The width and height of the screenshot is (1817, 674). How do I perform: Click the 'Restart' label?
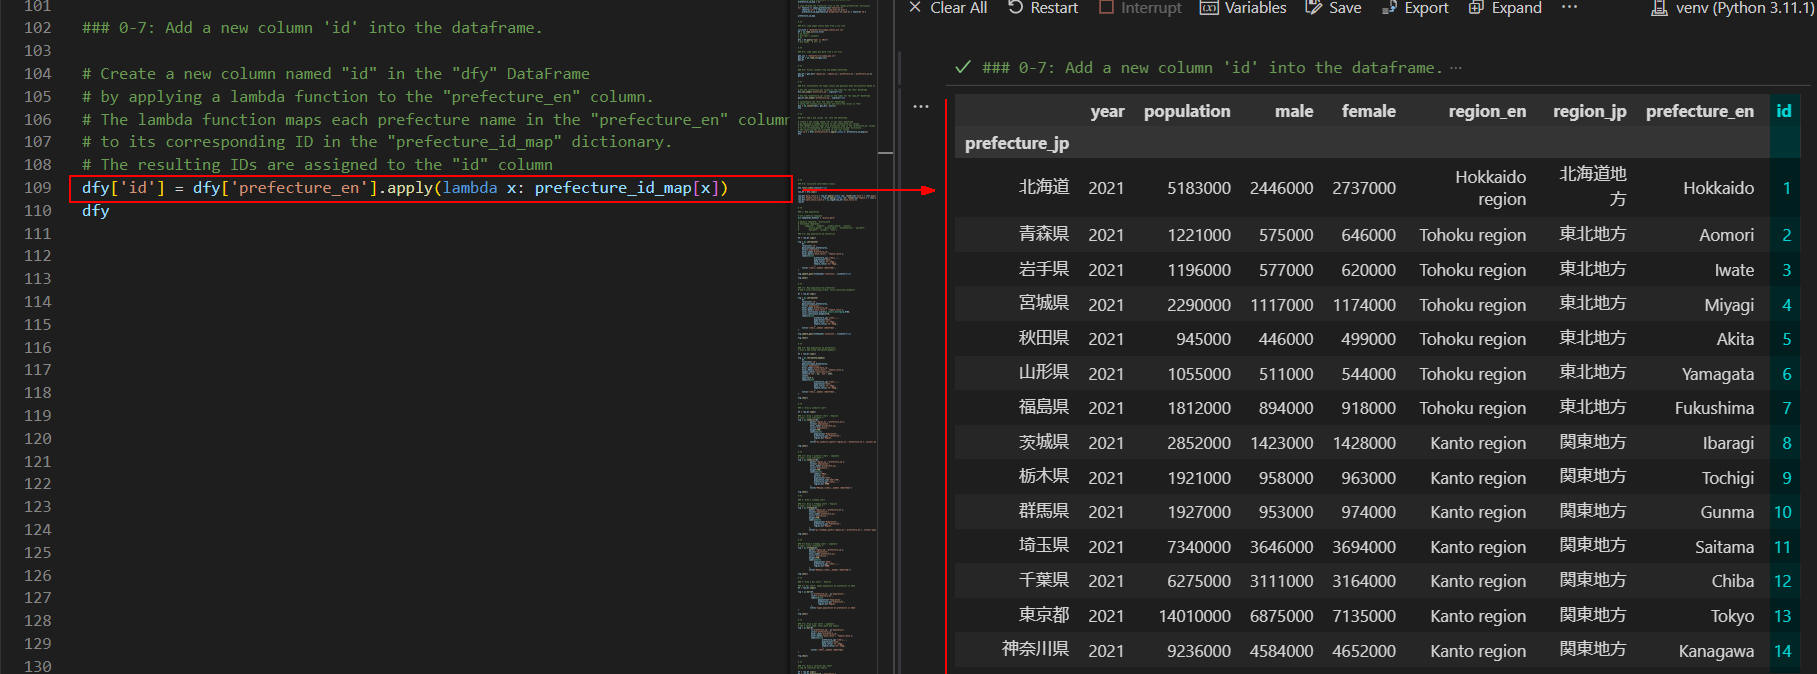click(x=1054, y=7)
